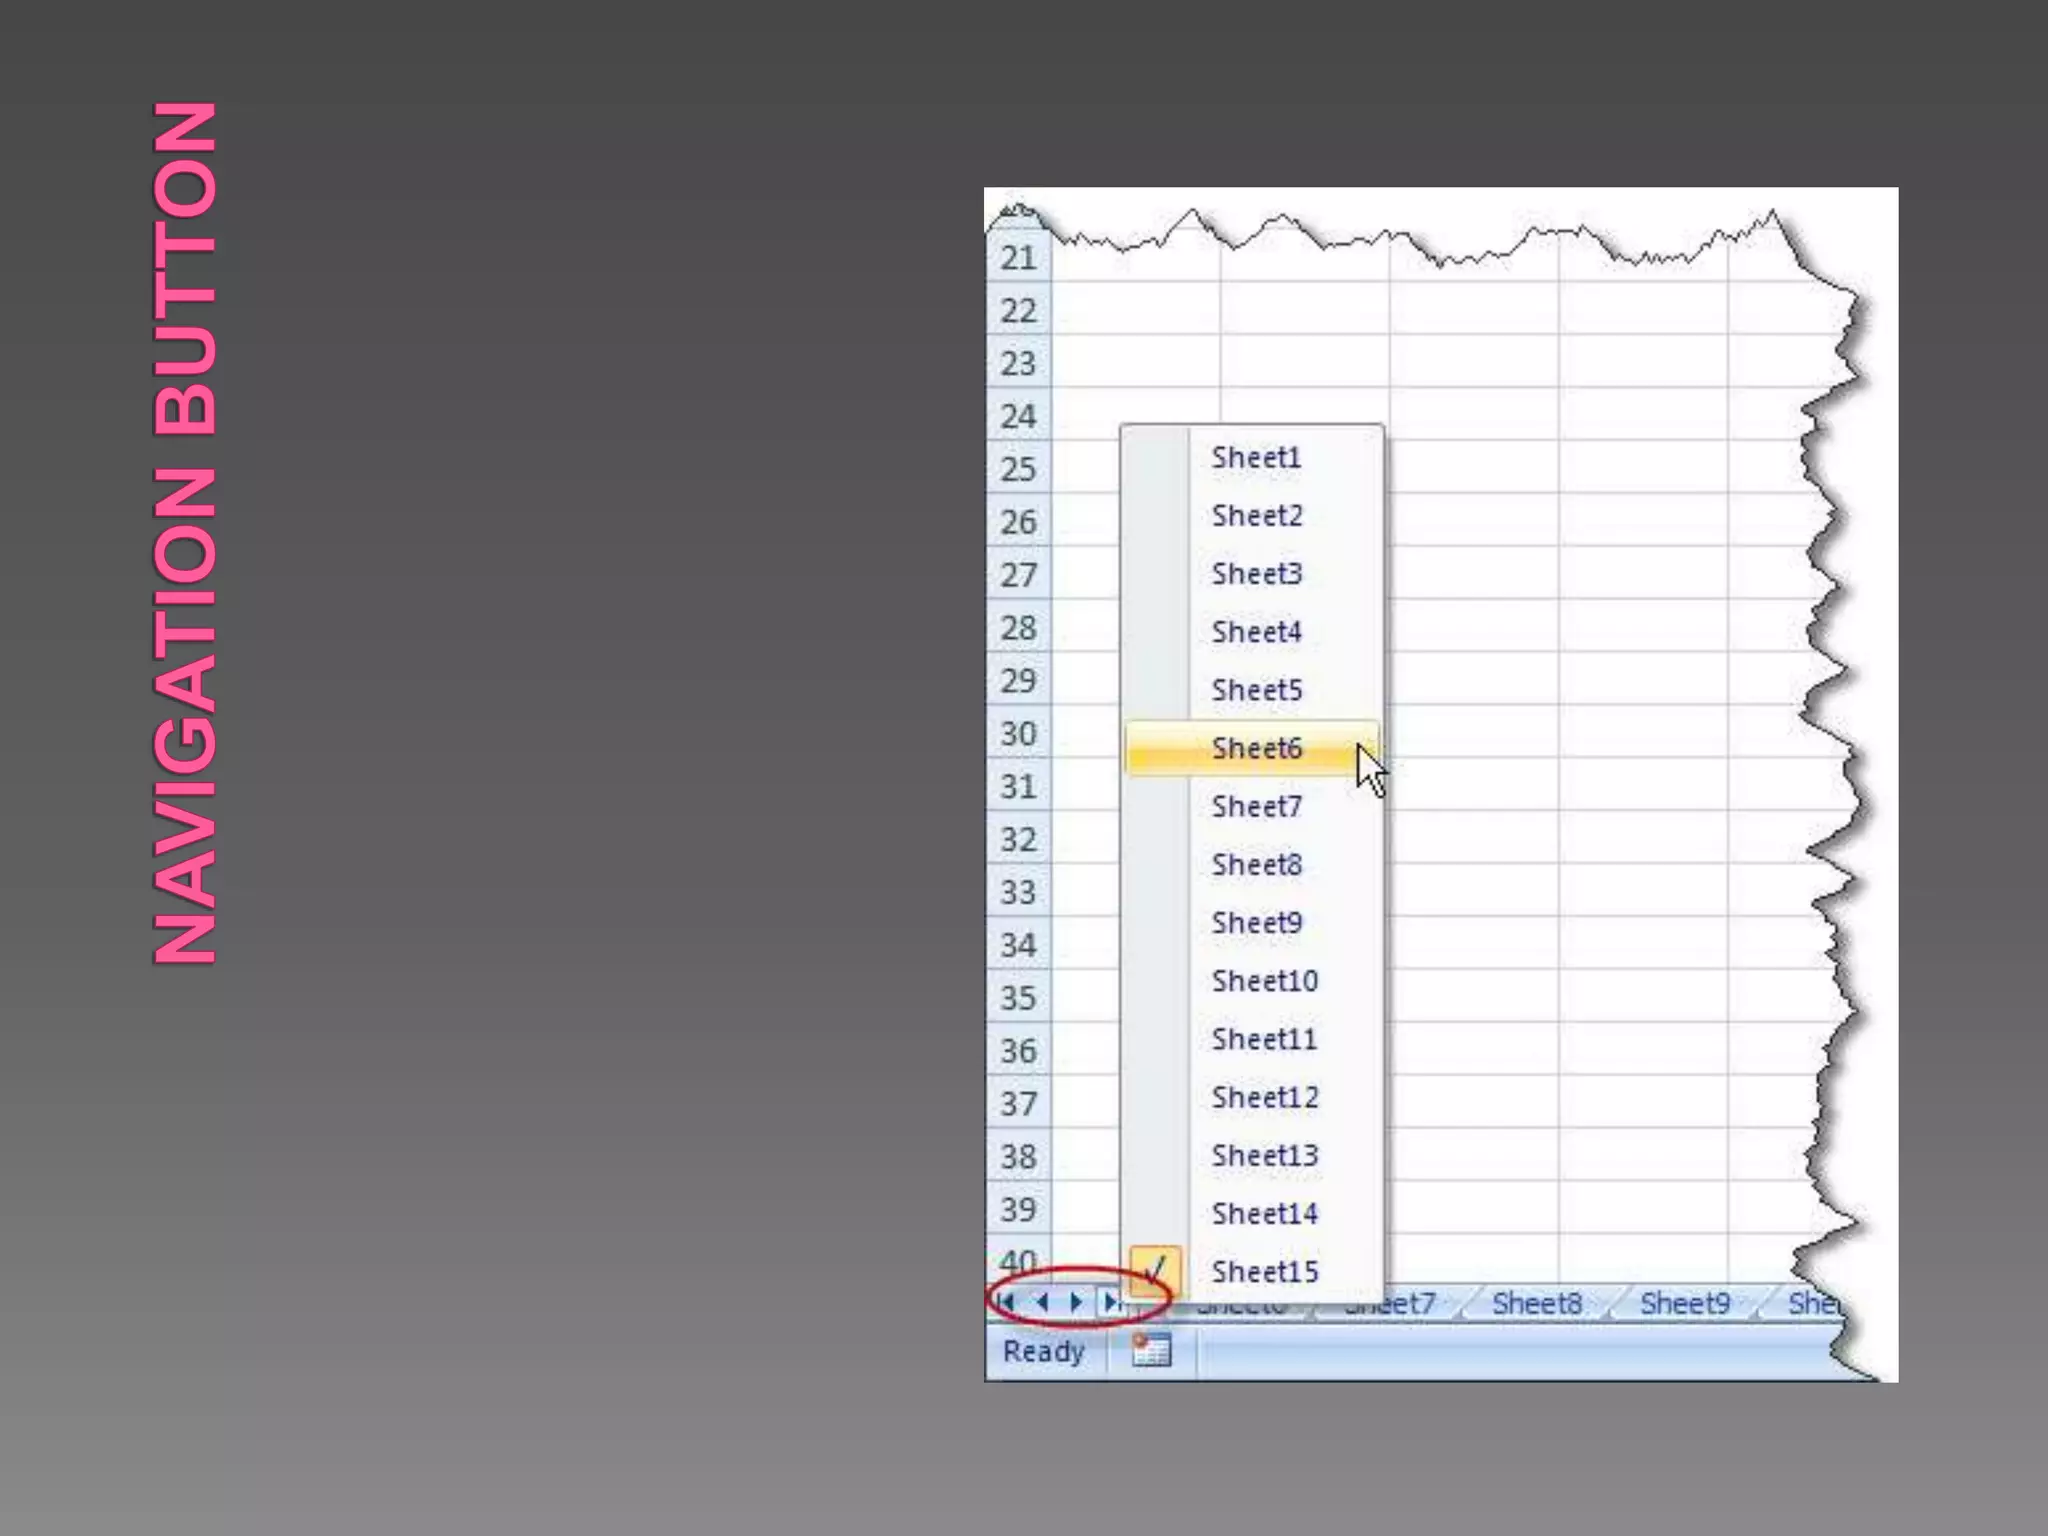Click the checkmark beside Sheet15
2048x1536 pixels.
(x=1155, y=1271)
